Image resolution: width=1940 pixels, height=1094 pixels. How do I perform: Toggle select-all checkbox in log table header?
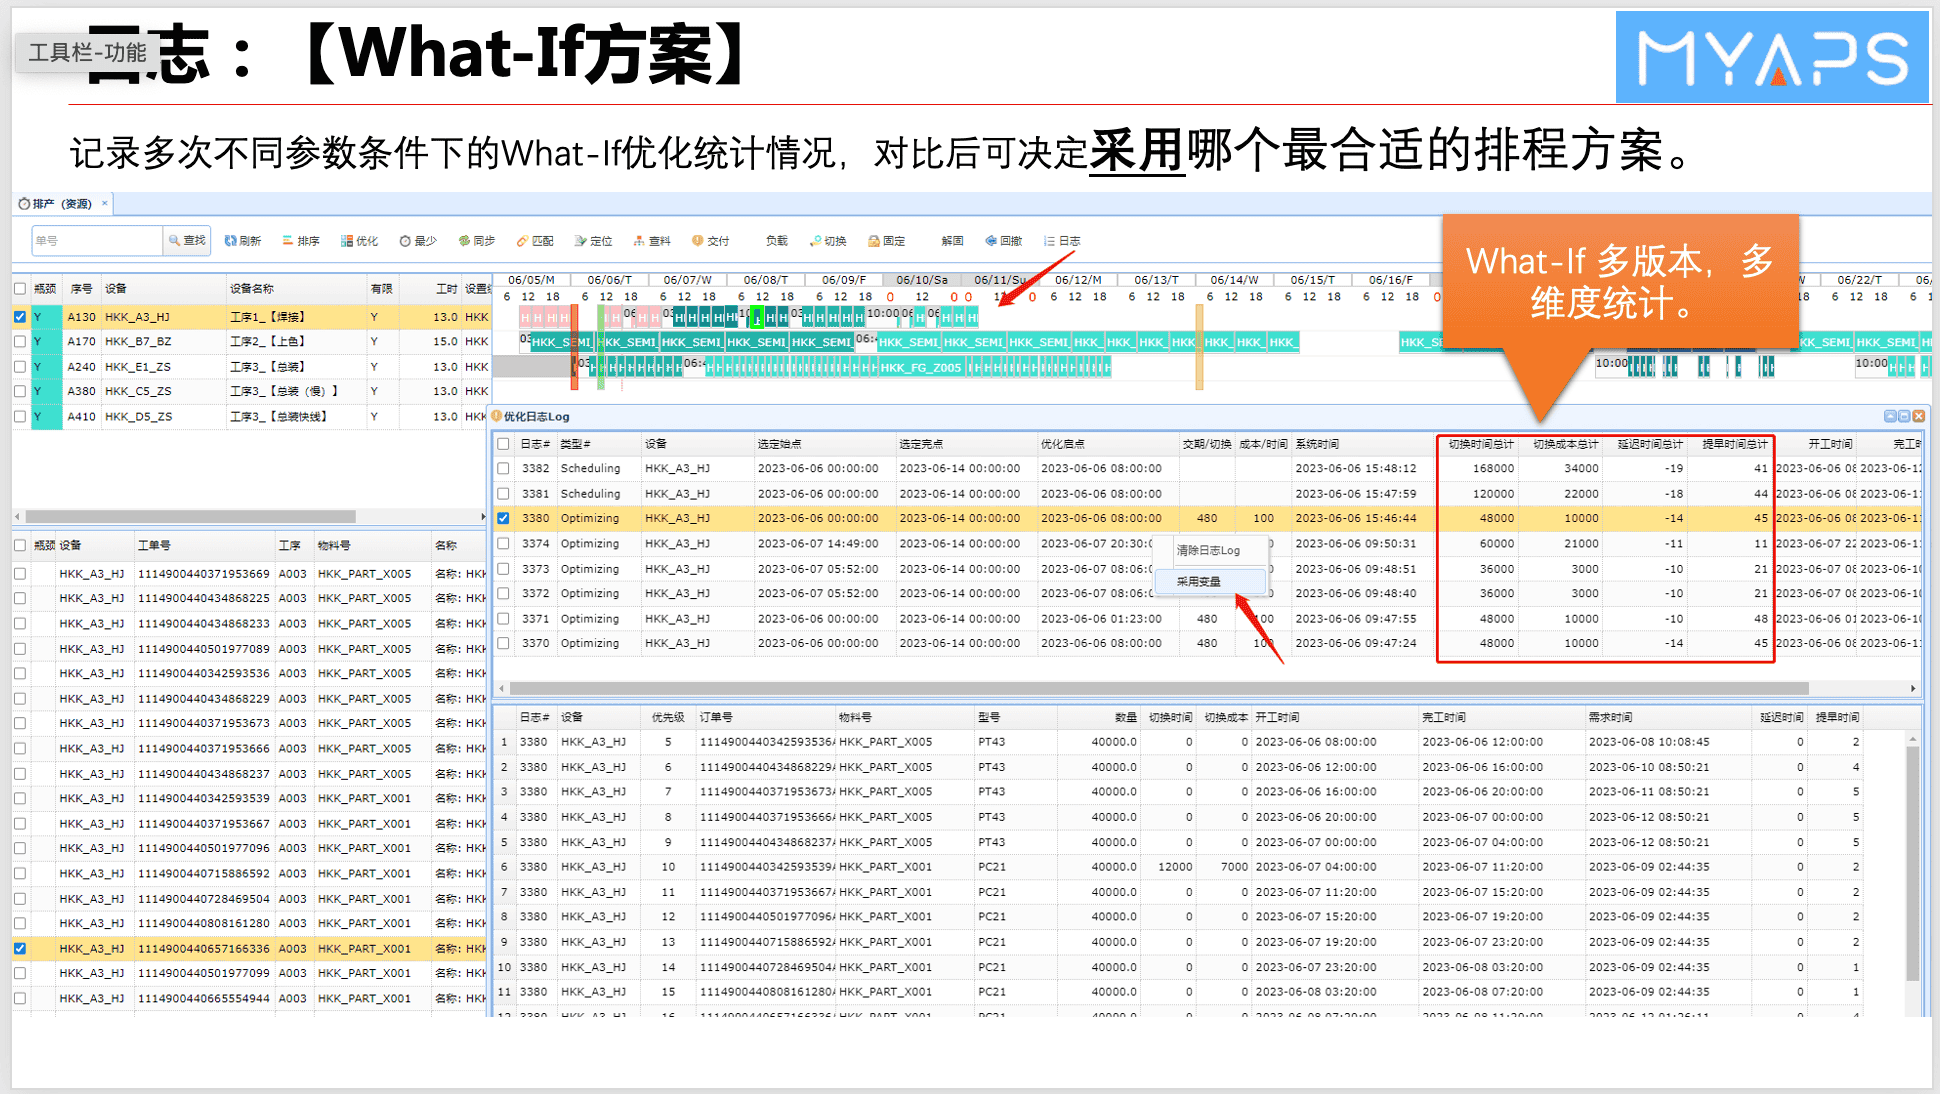504,444
